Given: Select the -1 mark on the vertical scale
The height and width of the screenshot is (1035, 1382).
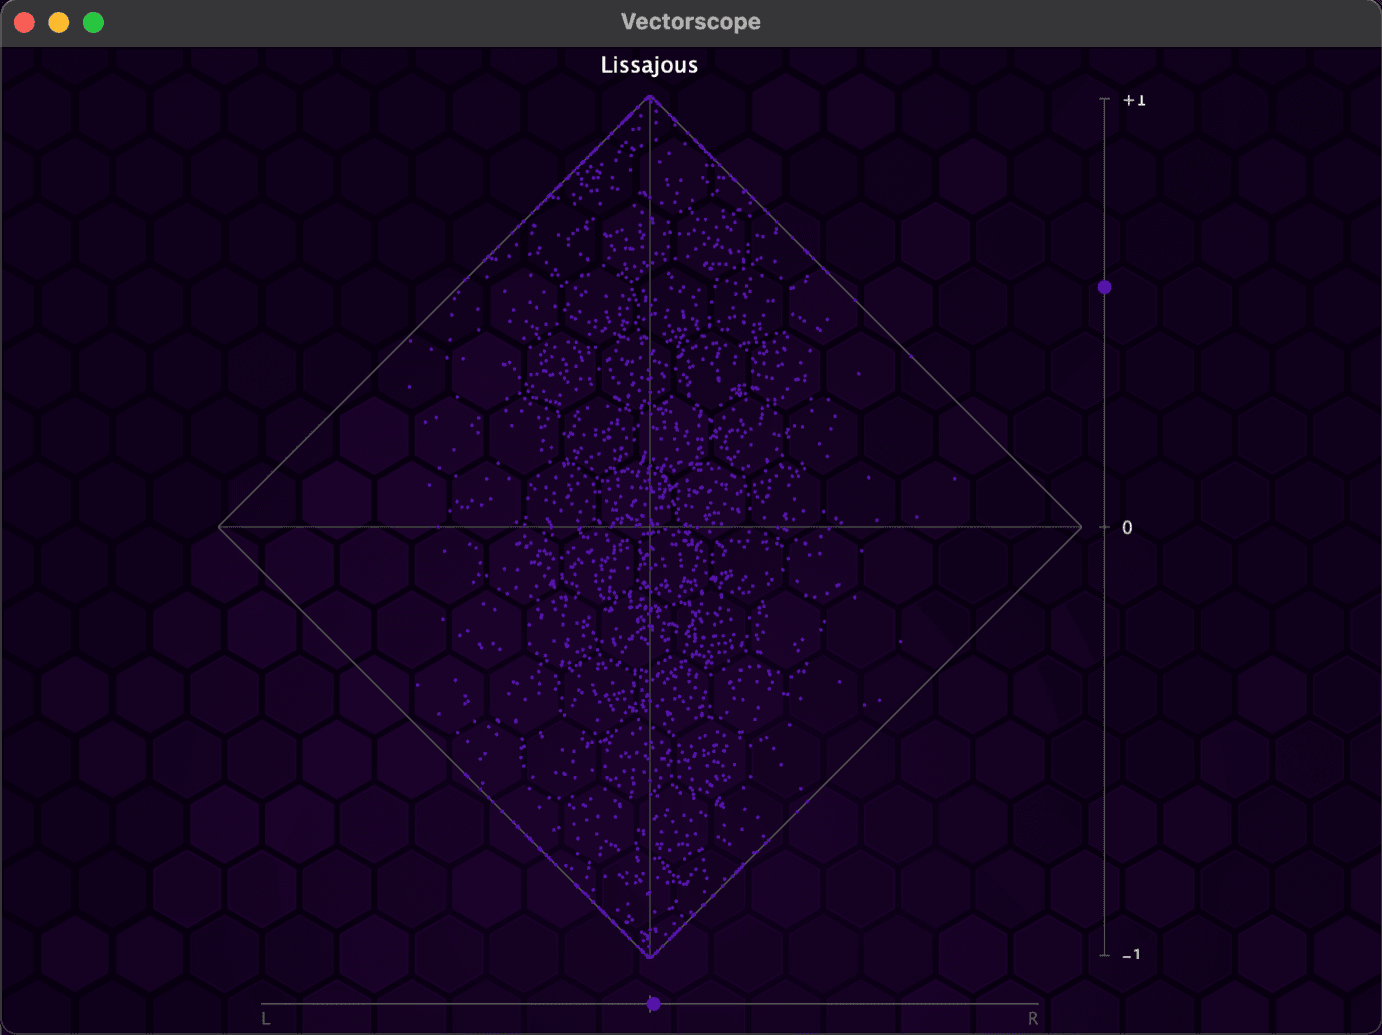Looking at the screenshot, I should click(x=1131, y=954).
